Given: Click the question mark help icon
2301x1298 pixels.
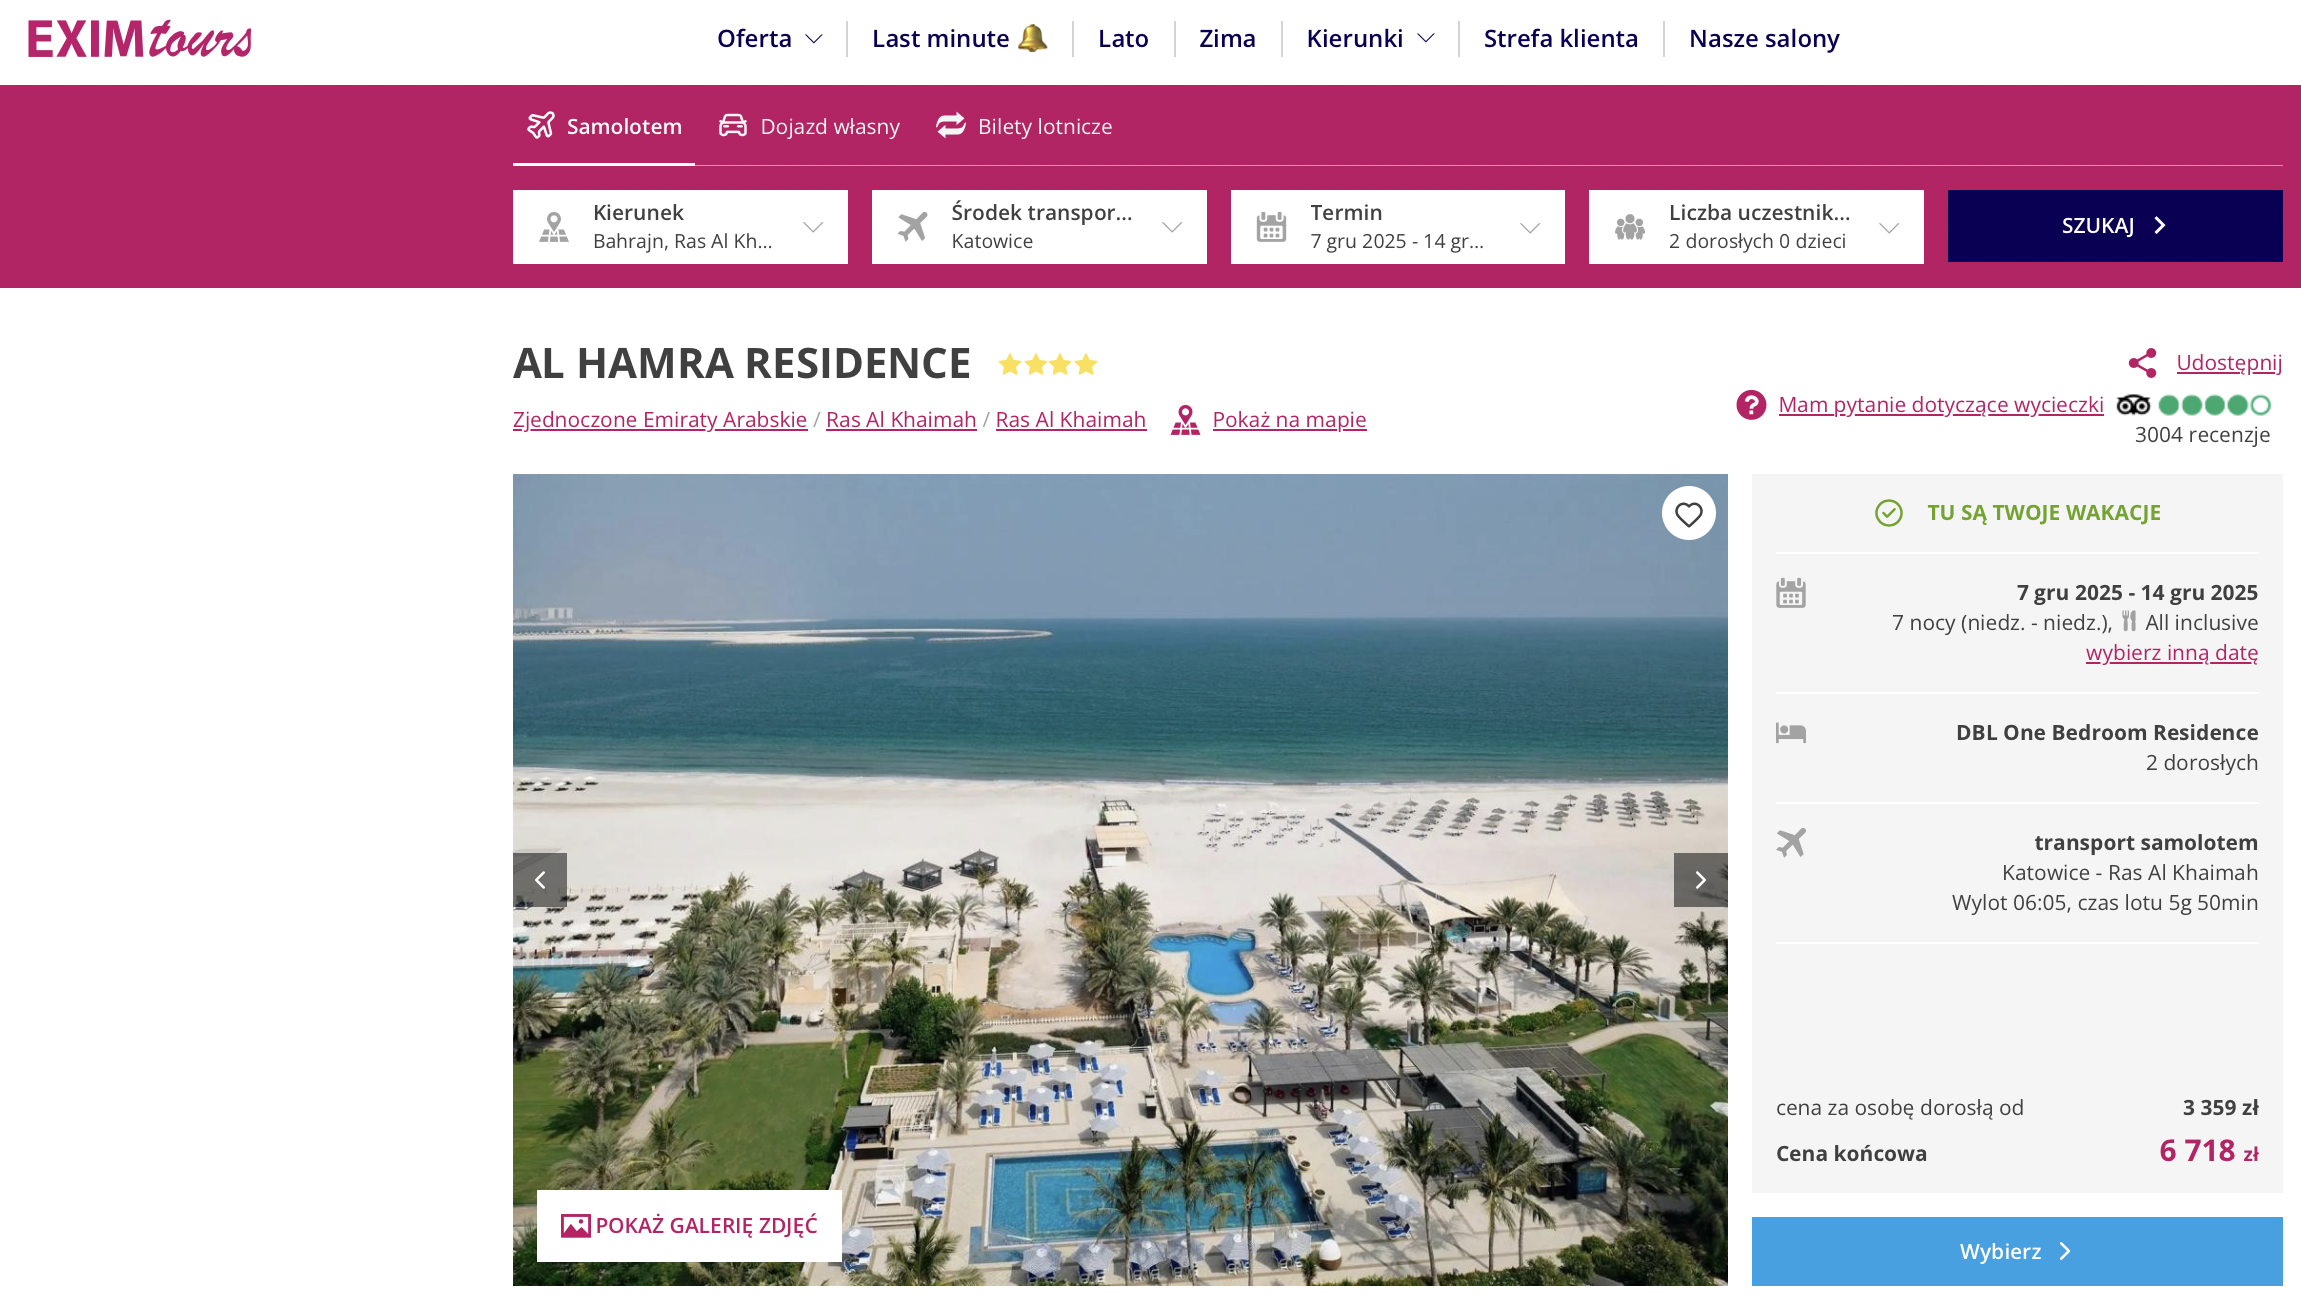Looking at the screenshot, I should (1751, 405).
